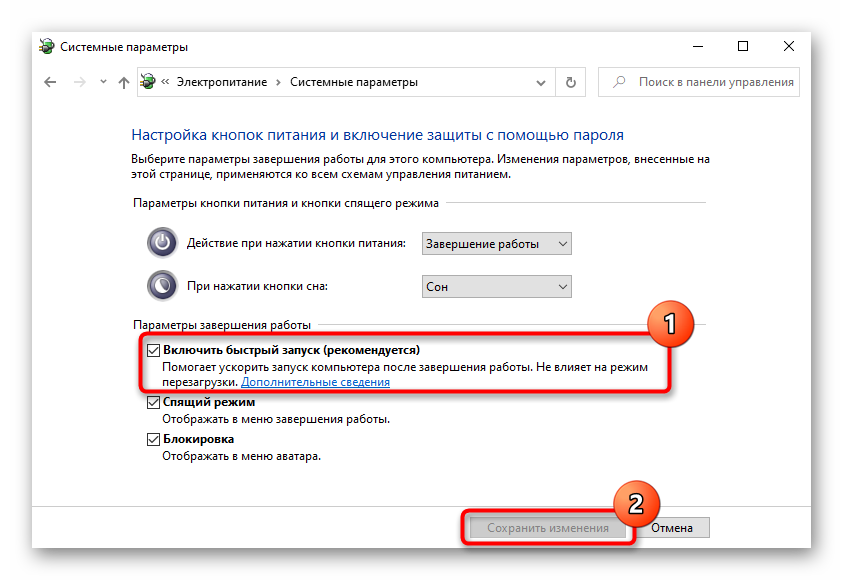This screenshot has width=843, height=580.
Task: Click the chevron after Электропитание breadcrumb
Action: pos(278,82)
